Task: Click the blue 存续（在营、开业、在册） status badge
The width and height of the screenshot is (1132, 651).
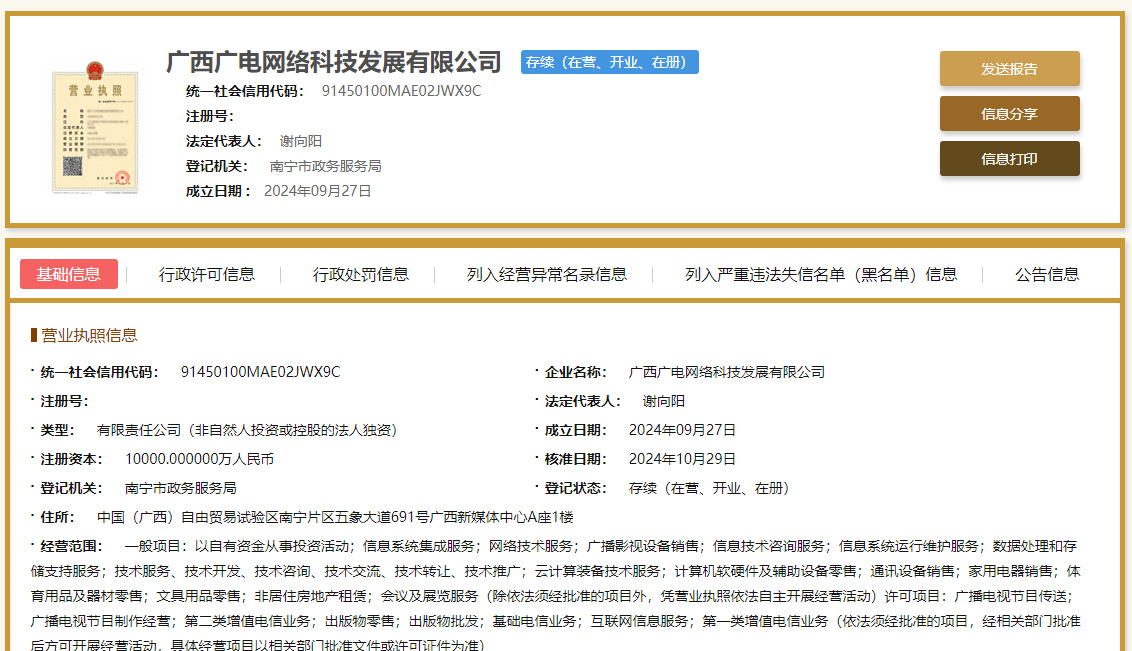Action: [609, 62]
